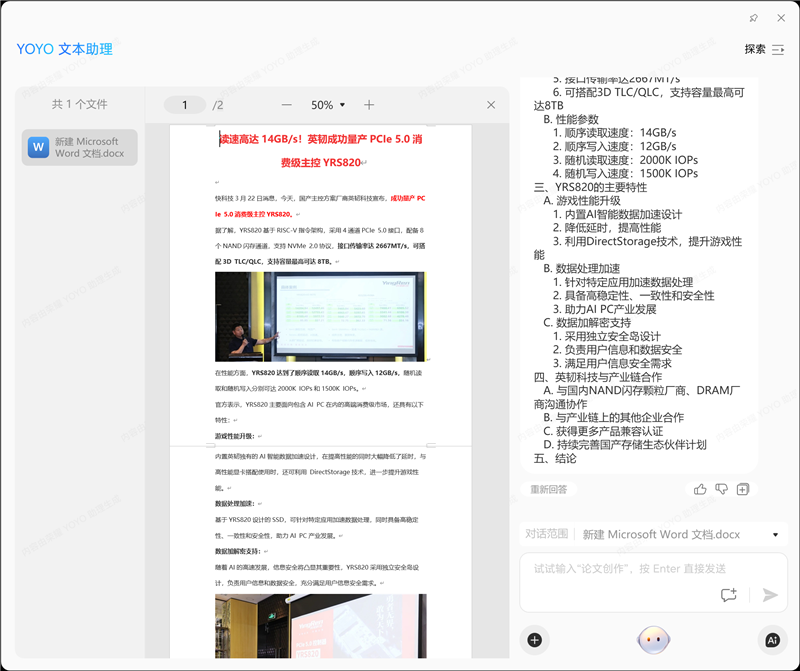Expand the 对话范围 document dropdown
The width and height of the screenshot is (800, 671).
click(x=775, y=535)
